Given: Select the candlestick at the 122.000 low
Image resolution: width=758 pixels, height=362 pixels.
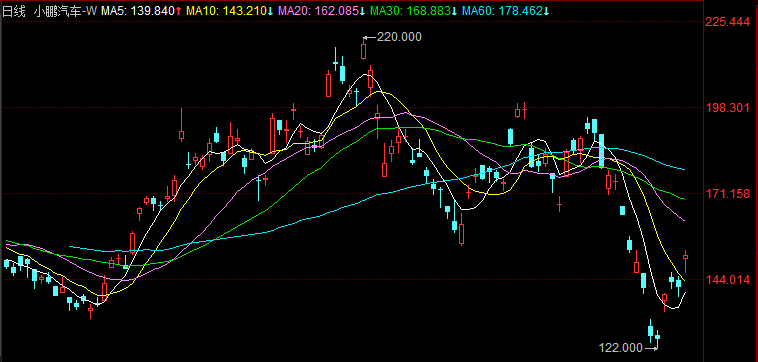Looking at the screenshot, I should pos(657,338).
